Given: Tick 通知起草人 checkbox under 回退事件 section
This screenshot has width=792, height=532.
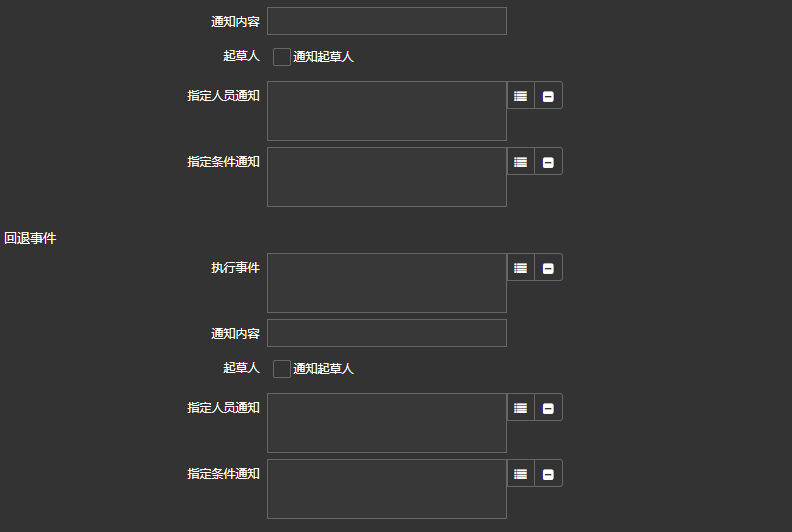Looking at the screenshot, I should point(282,369).
